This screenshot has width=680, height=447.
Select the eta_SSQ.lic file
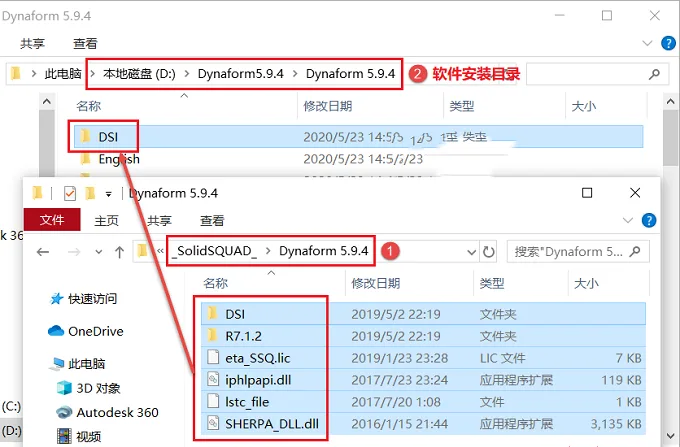[x=423, y=358]
